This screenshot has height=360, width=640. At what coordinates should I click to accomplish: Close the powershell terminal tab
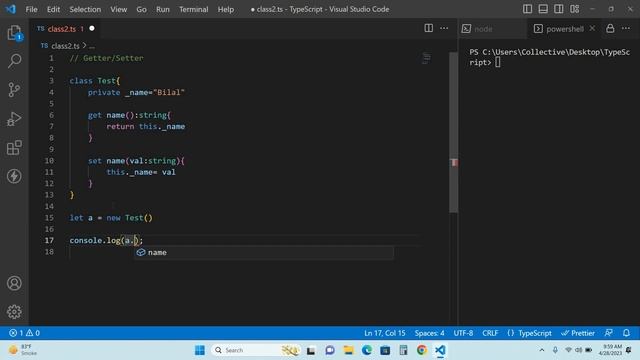click(x=592, y=28)
